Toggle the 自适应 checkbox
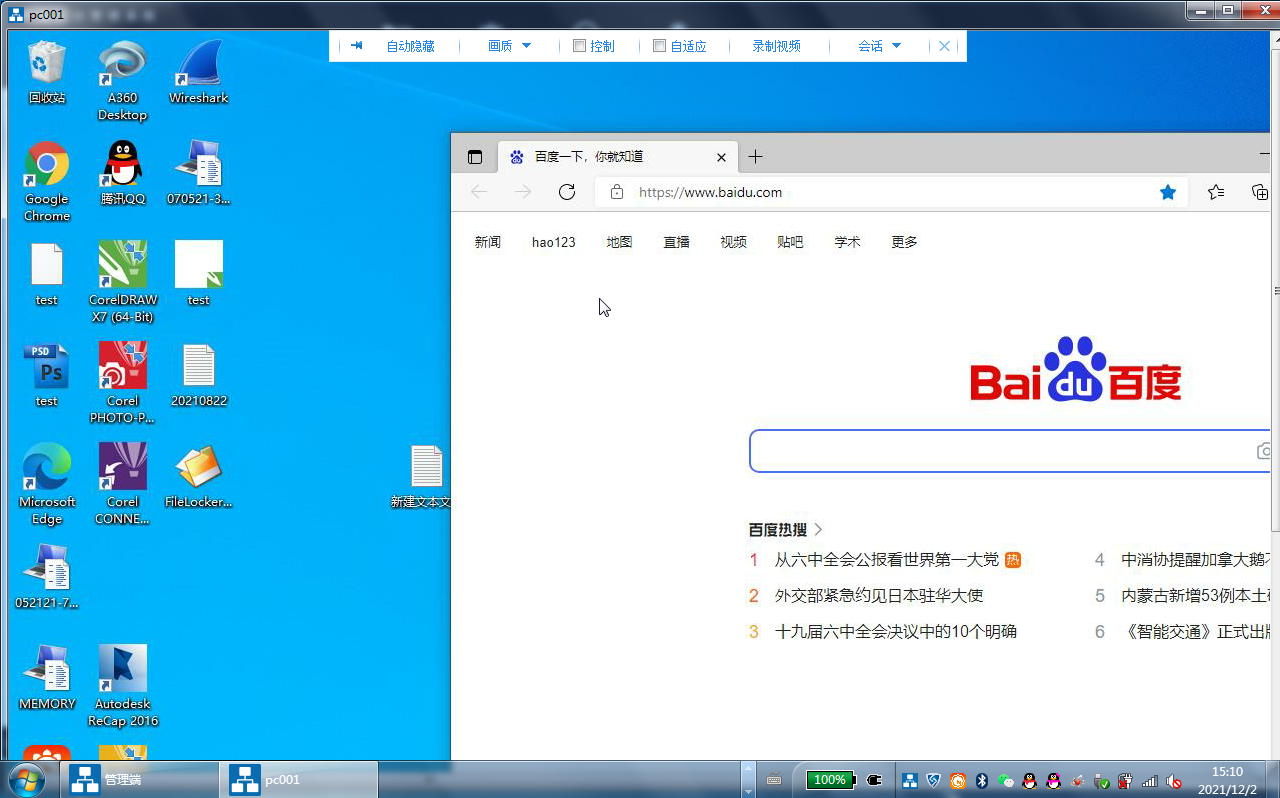 pyautogui.click(x=659, y=46)
